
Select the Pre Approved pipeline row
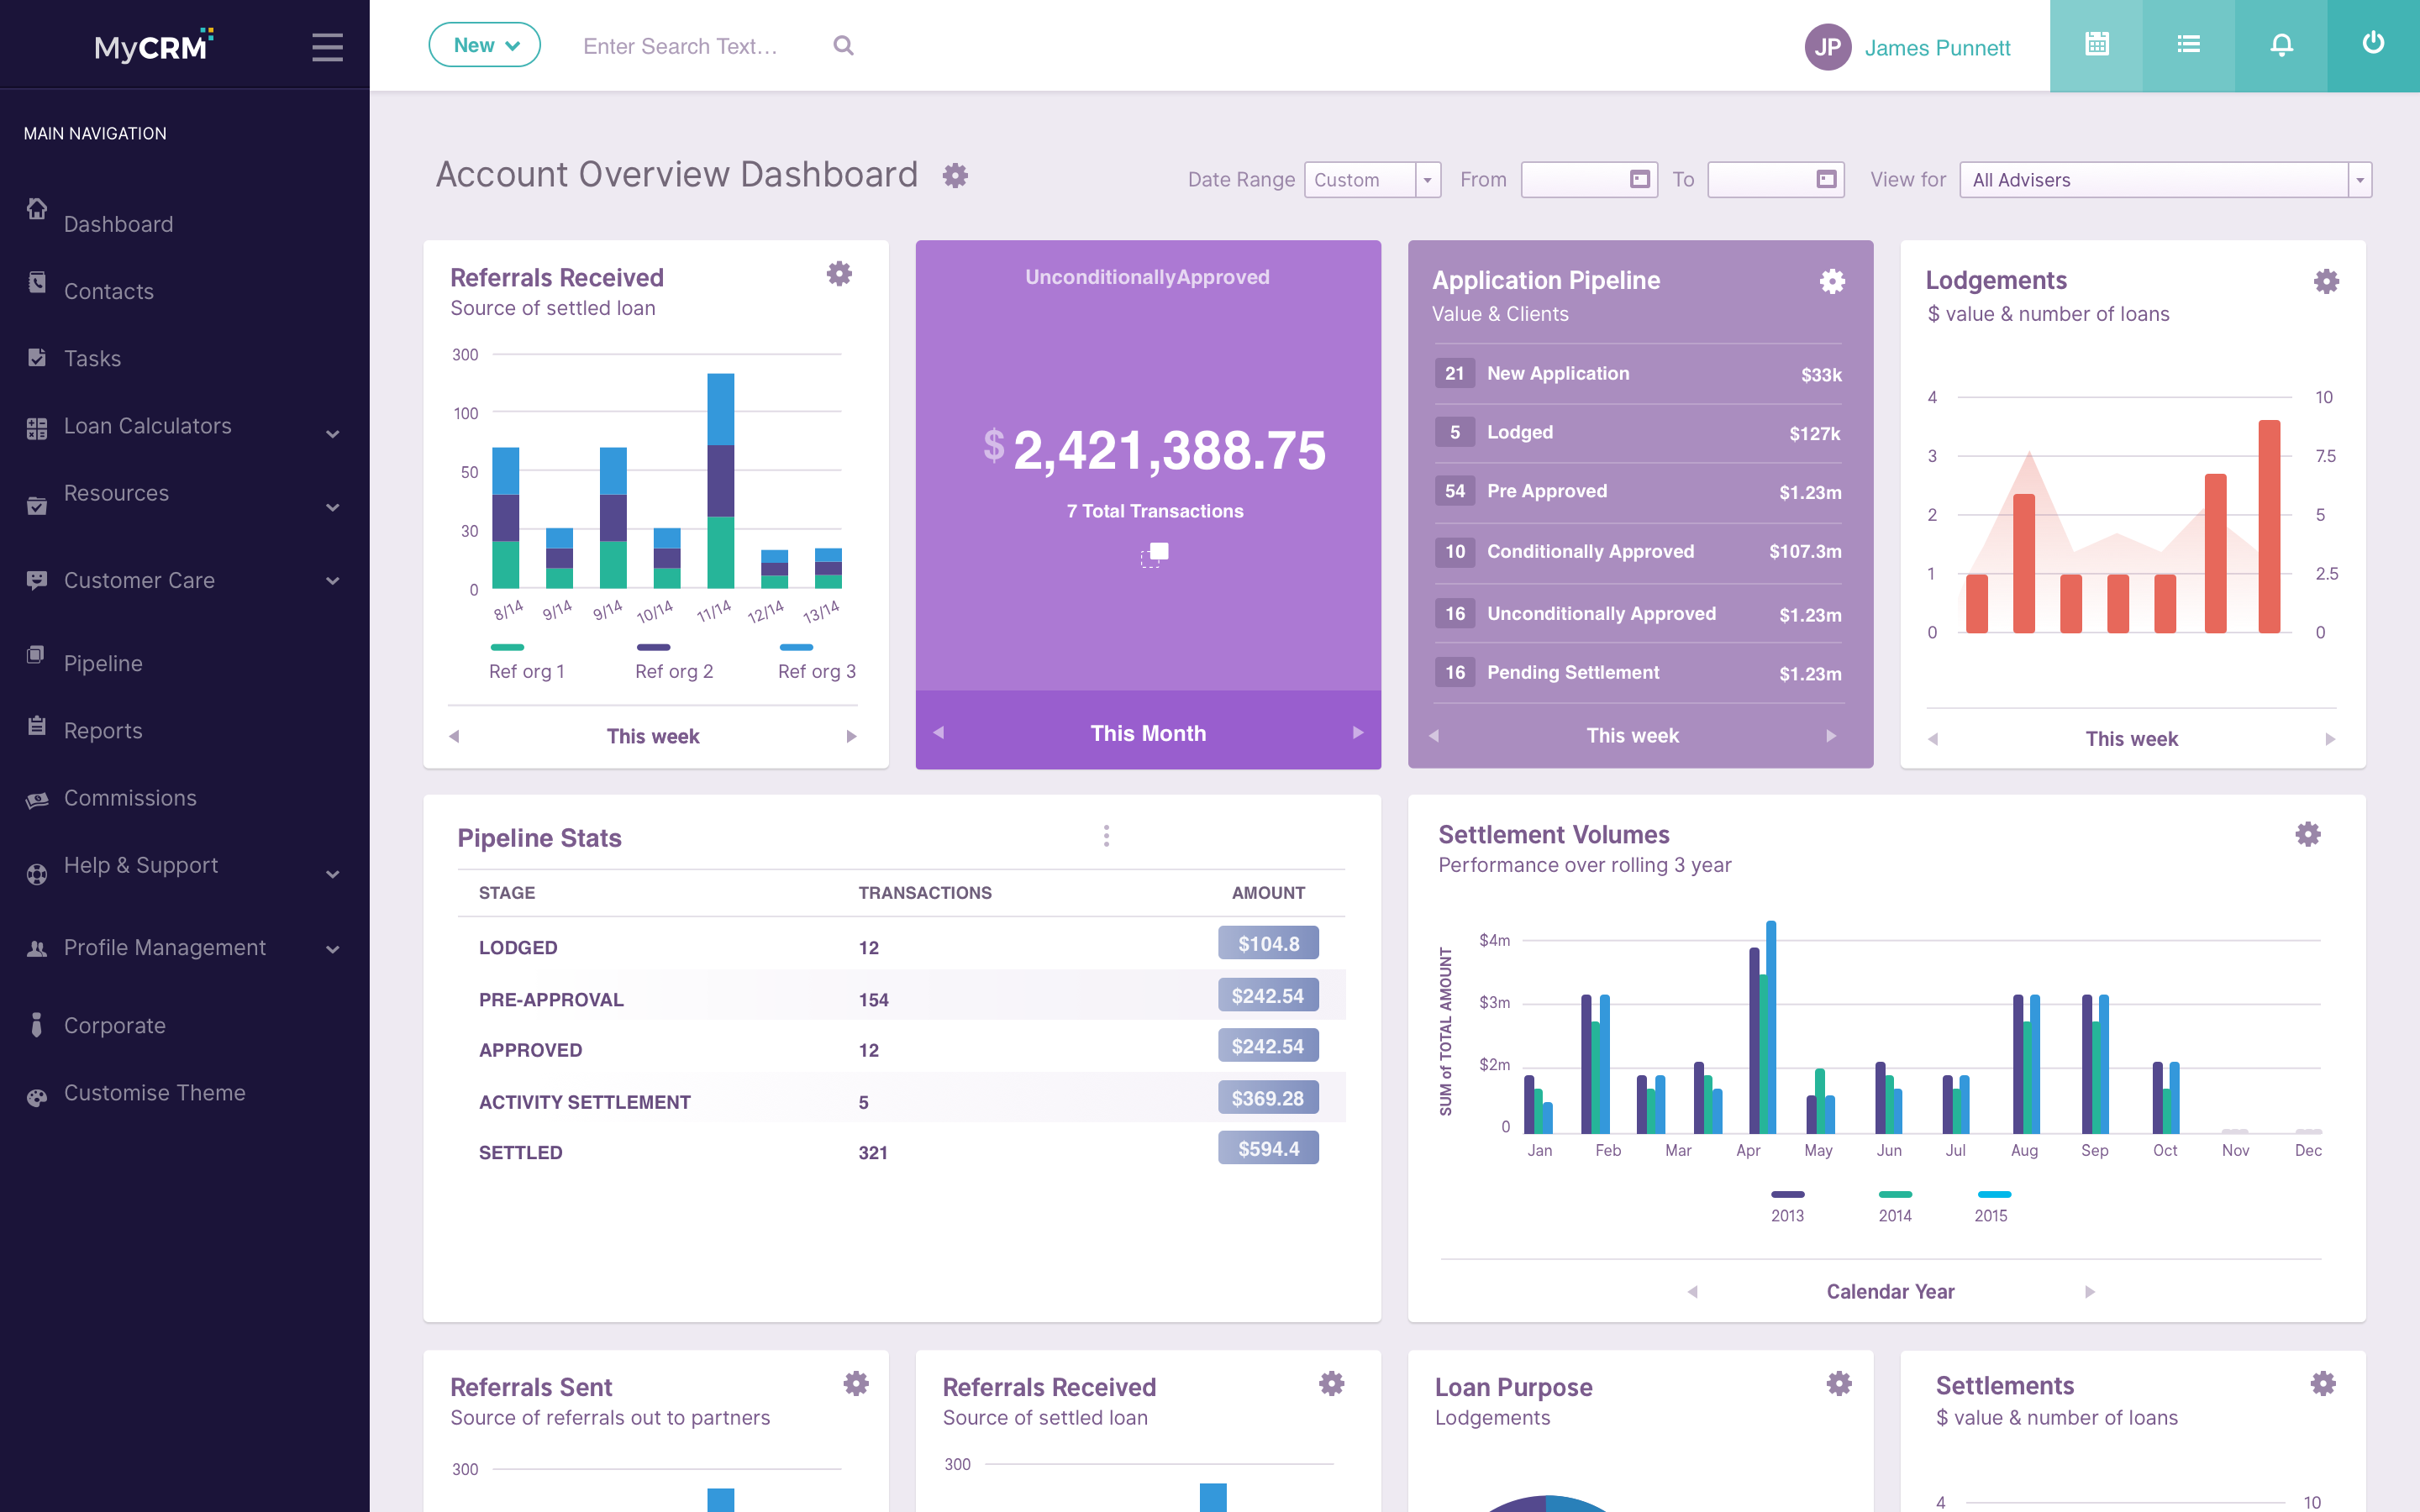tap(1638, 491)
